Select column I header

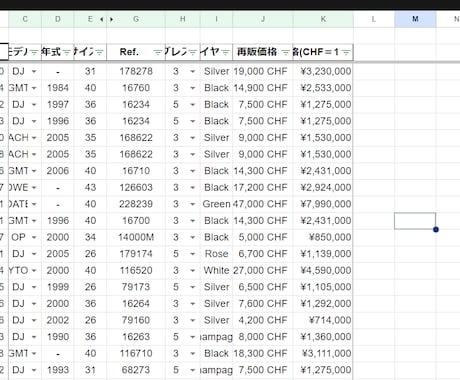[x=216, y=19]
